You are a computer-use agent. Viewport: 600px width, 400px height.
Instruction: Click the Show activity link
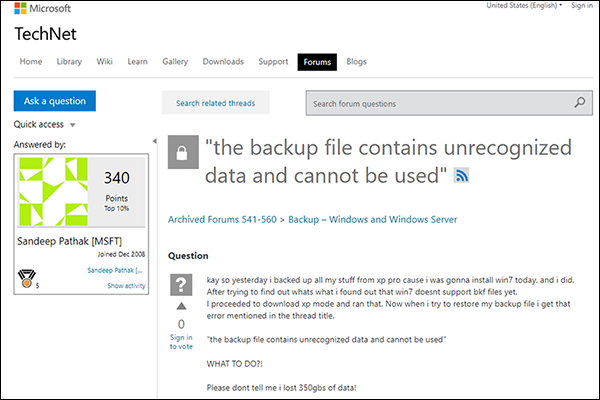pyautogui.click(x=127, y=285)
